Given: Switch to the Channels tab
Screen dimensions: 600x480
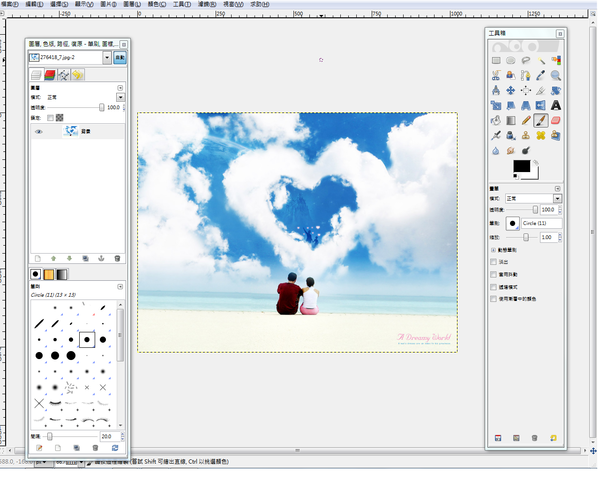Looking at the screenshot, I should [50, 75].
